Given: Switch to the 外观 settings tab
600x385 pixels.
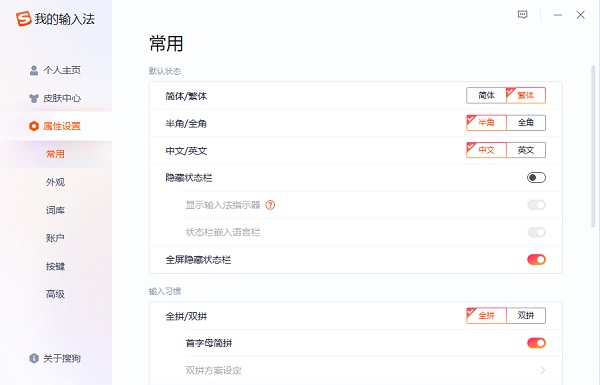Looking at the screenshot, I should [55, 182].
